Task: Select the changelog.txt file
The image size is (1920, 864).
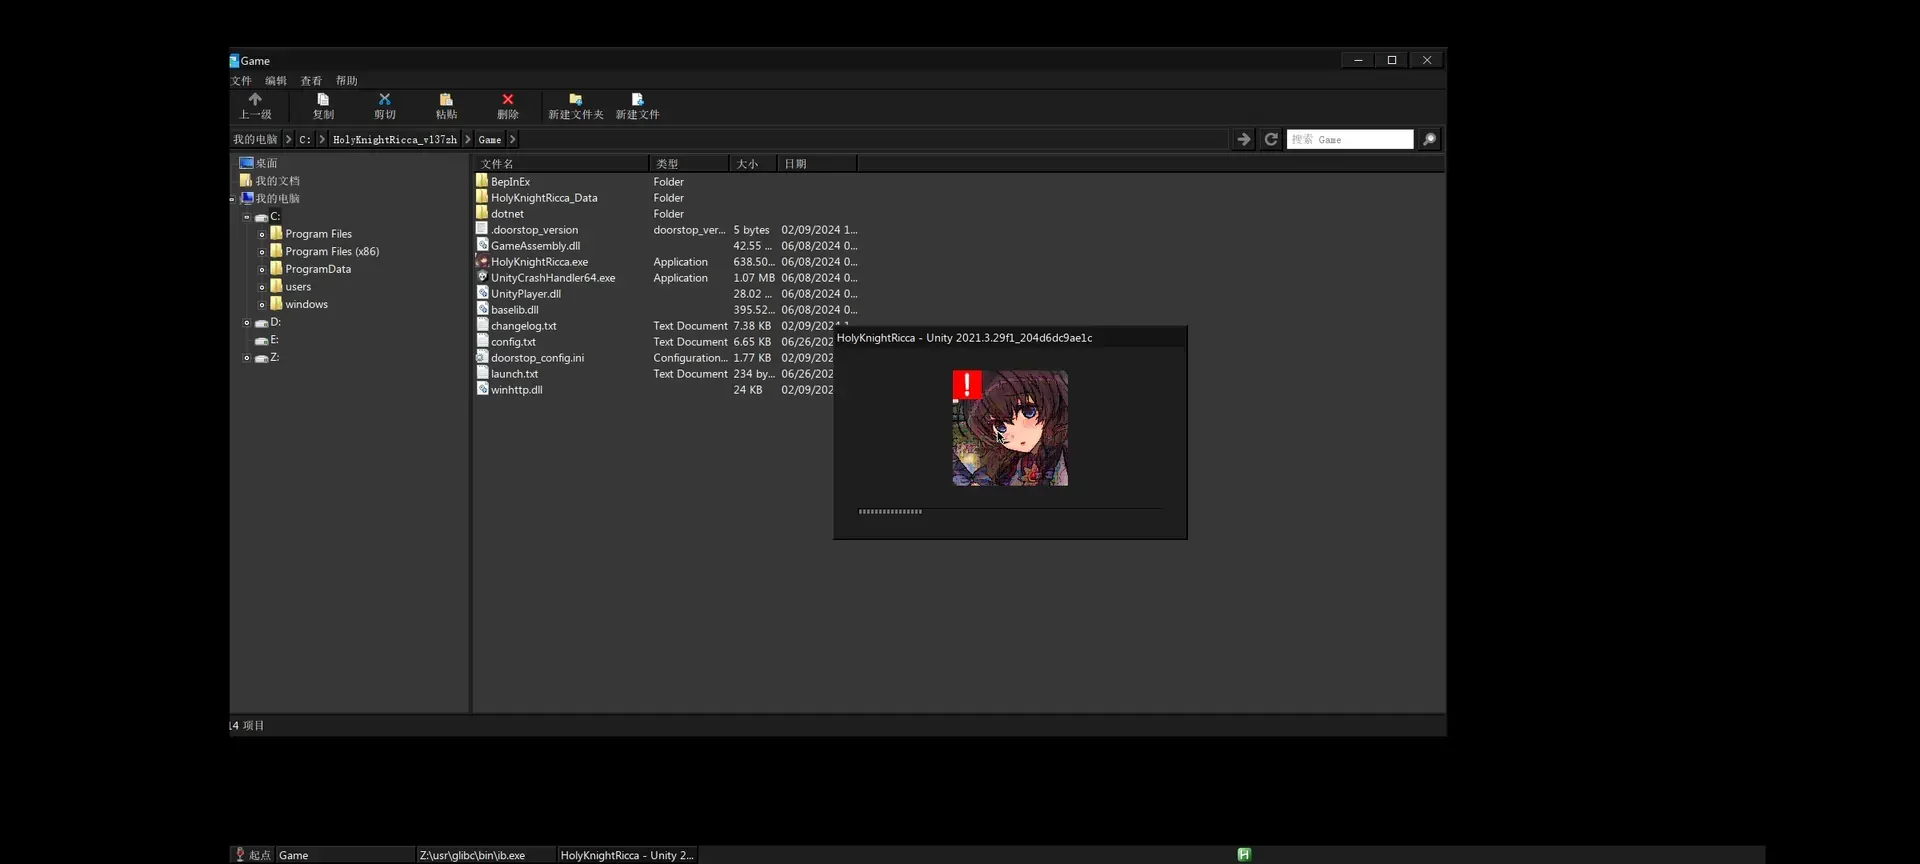Action: coord(524,326)
